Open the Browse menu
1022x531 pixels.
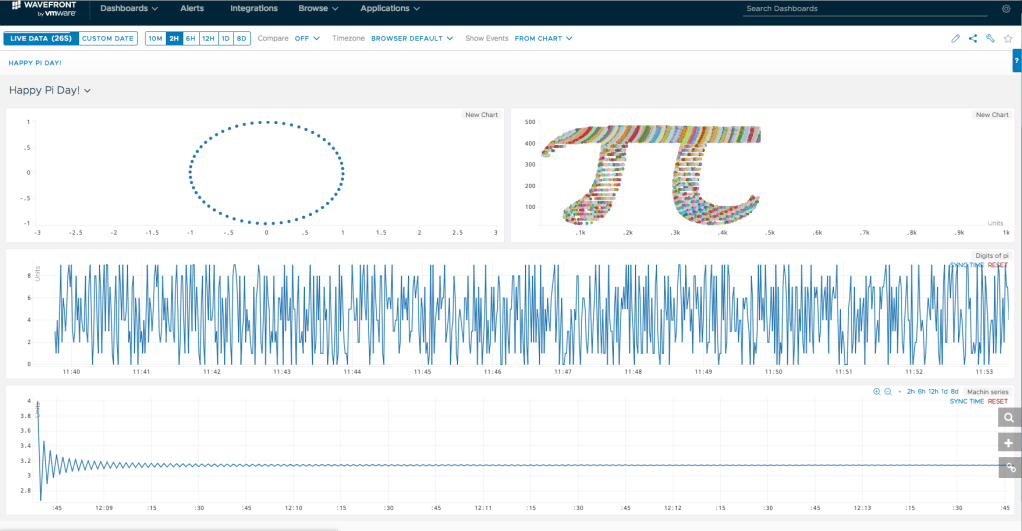tap(318, 8)
